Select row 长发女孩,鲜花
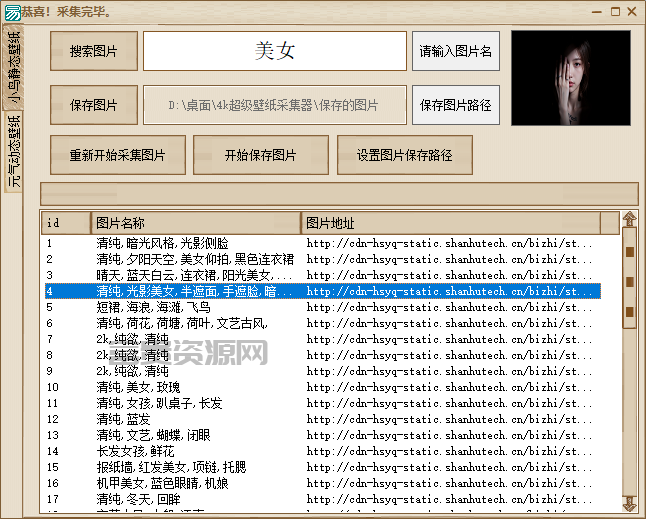The width and height of the screenshot is (646, 519). 323,451
